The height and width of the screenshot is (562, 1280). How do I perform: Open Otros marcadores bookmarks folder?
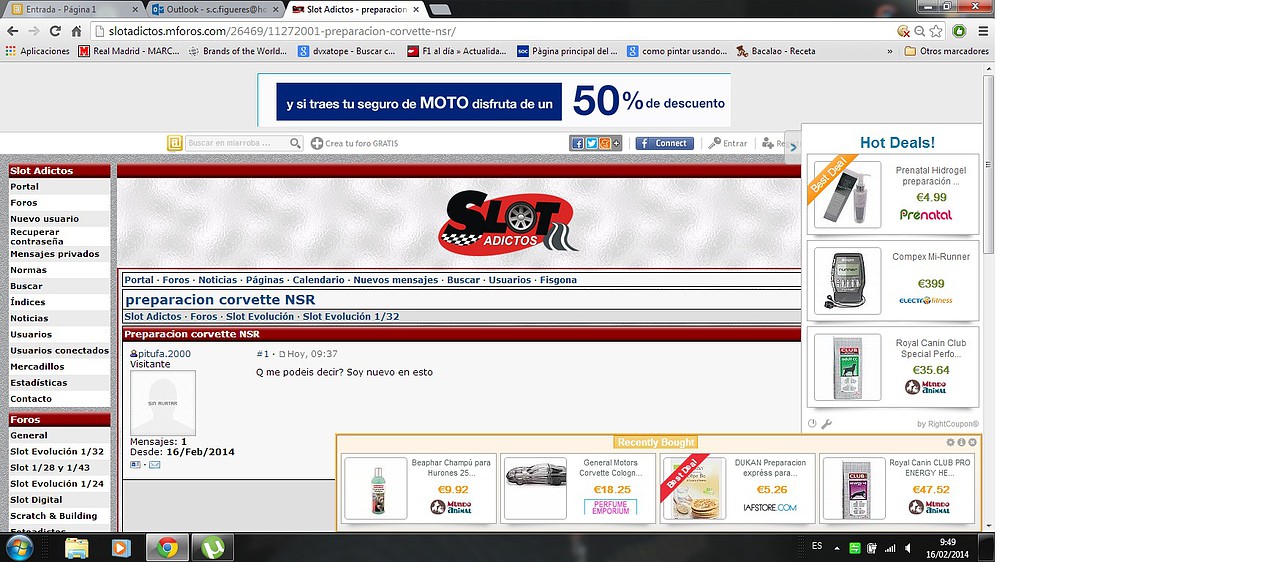946,51
